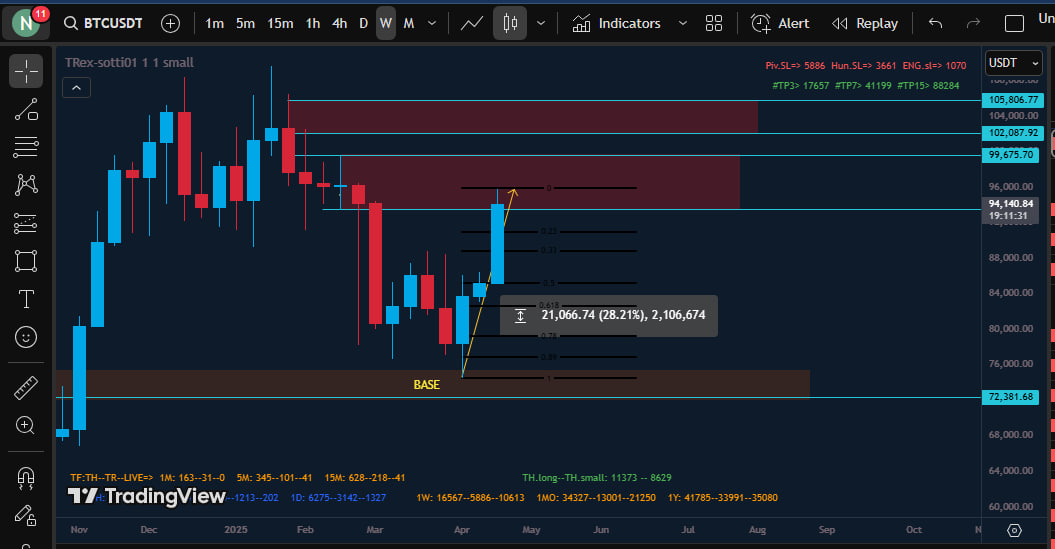Select the crosshair cursor tool
1055x549 pixels.
(26, 71)
